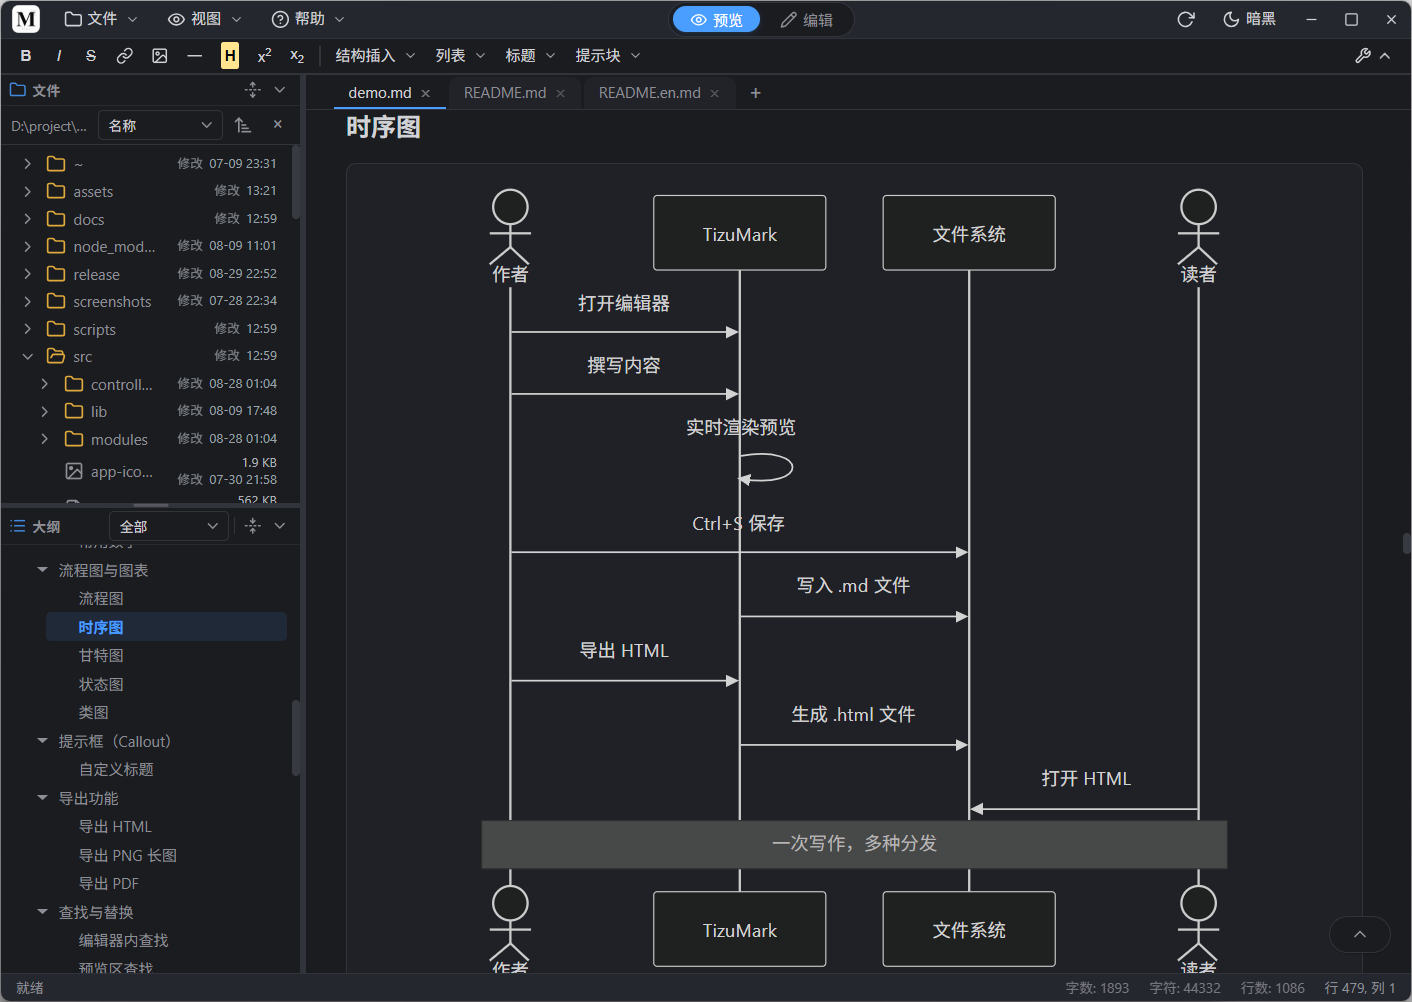The image size is (1412, 1002).
Task: Open the 标题 heading dropdown
Action: [x=530, y=56]
